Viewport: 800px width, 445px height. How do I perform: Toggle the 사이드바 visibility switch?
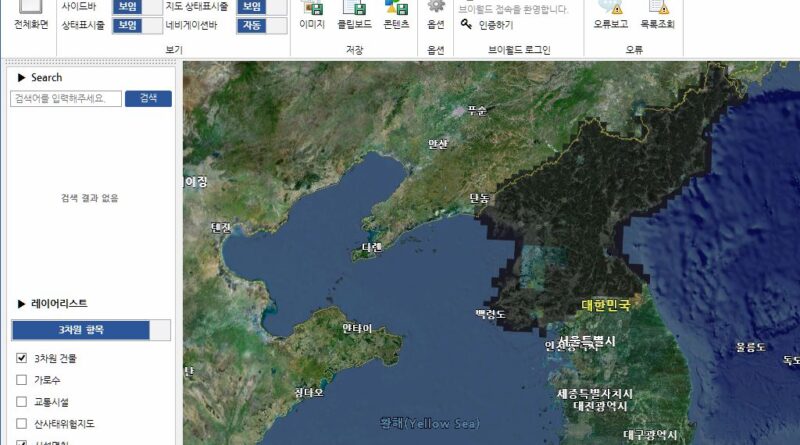tap(137, 7)
